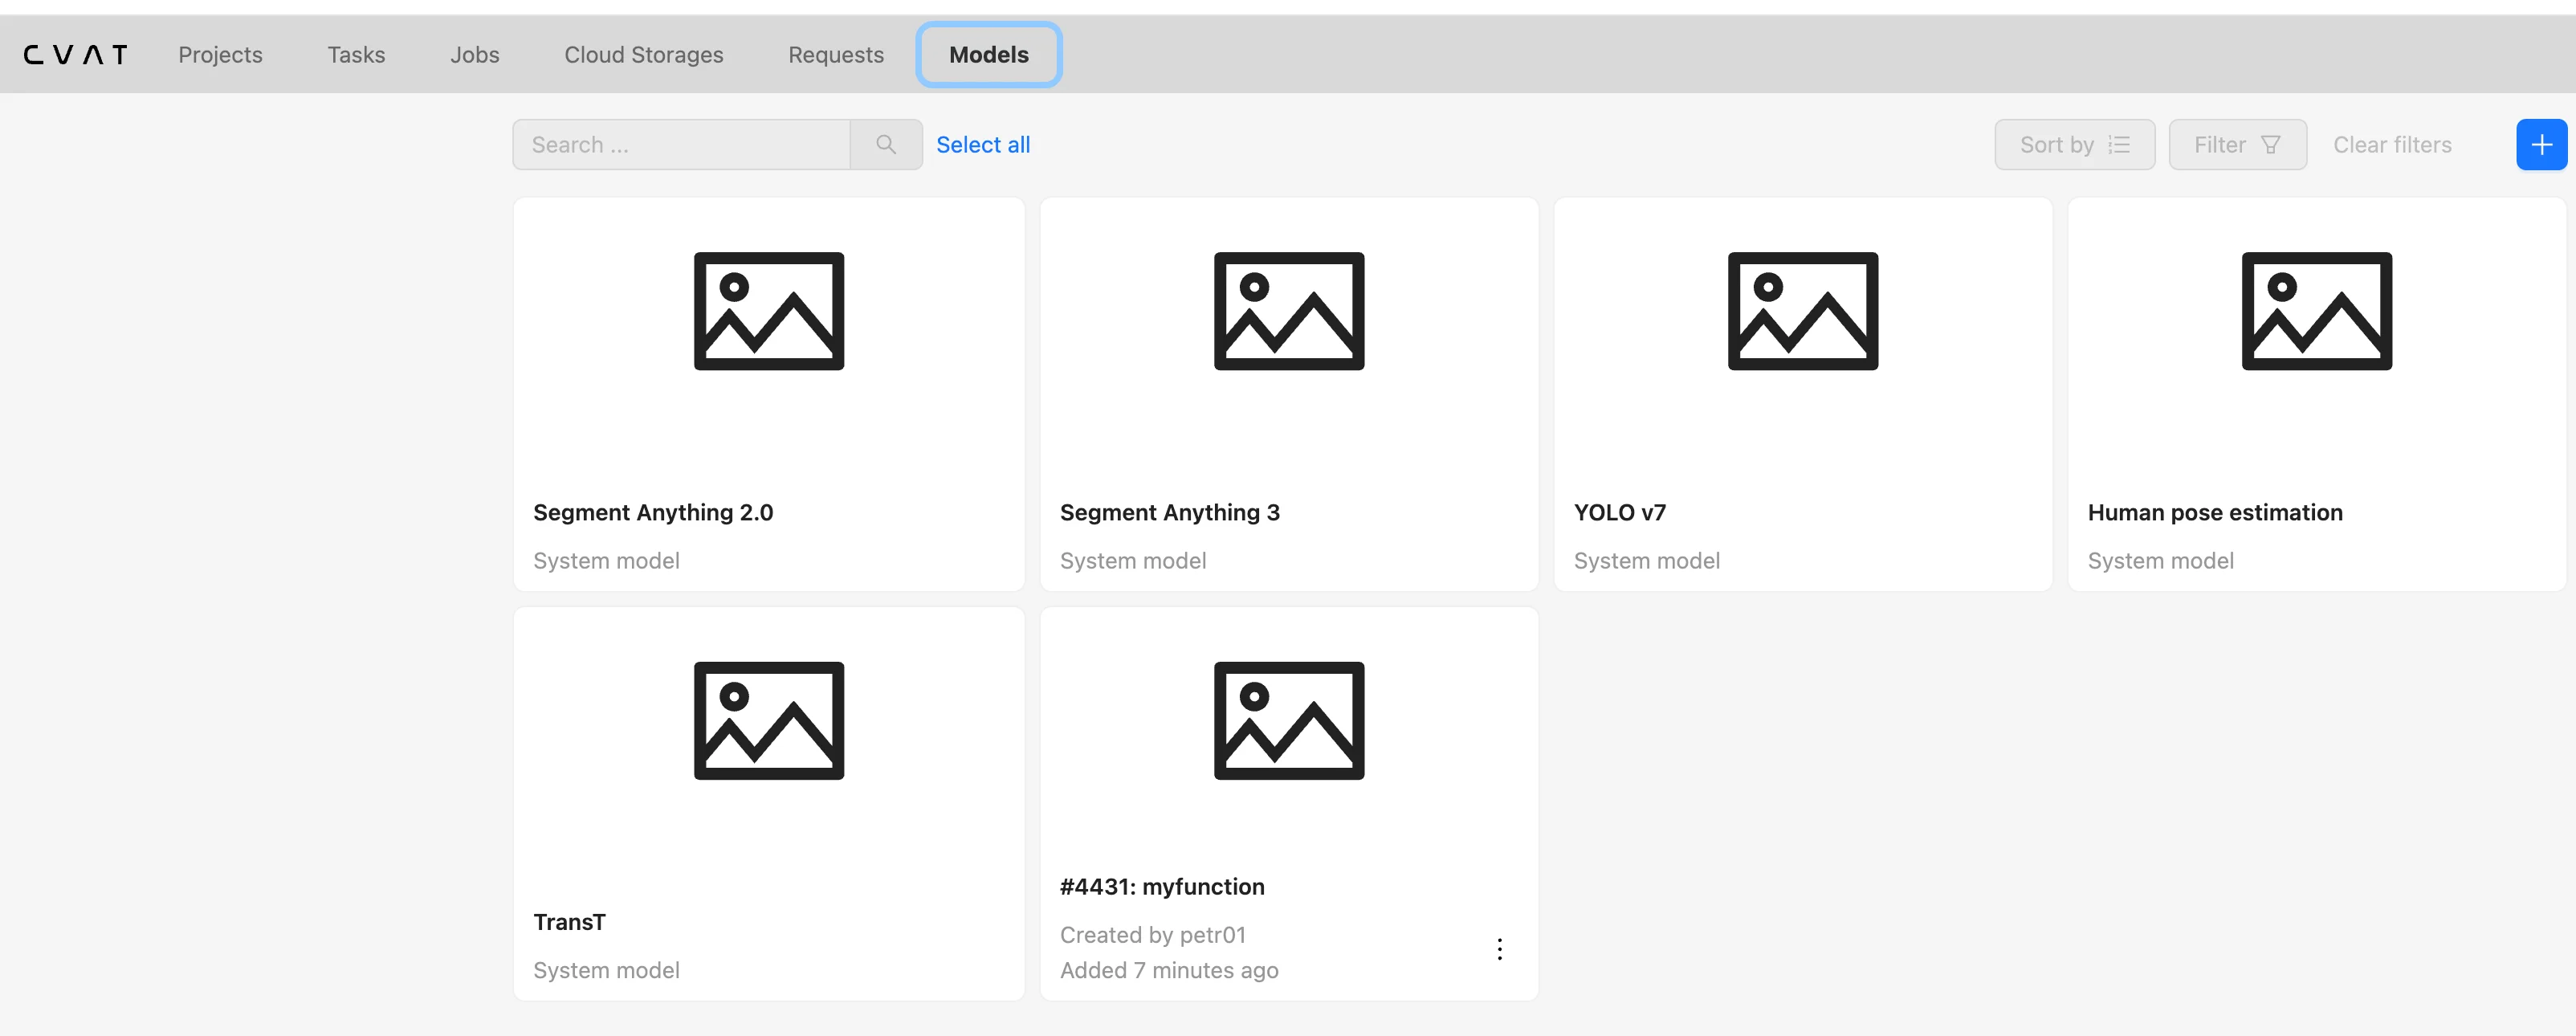This screenshot has width=2576, height=1036.
Task: Click the Clear filters button
Action: tap(2392, 145)
